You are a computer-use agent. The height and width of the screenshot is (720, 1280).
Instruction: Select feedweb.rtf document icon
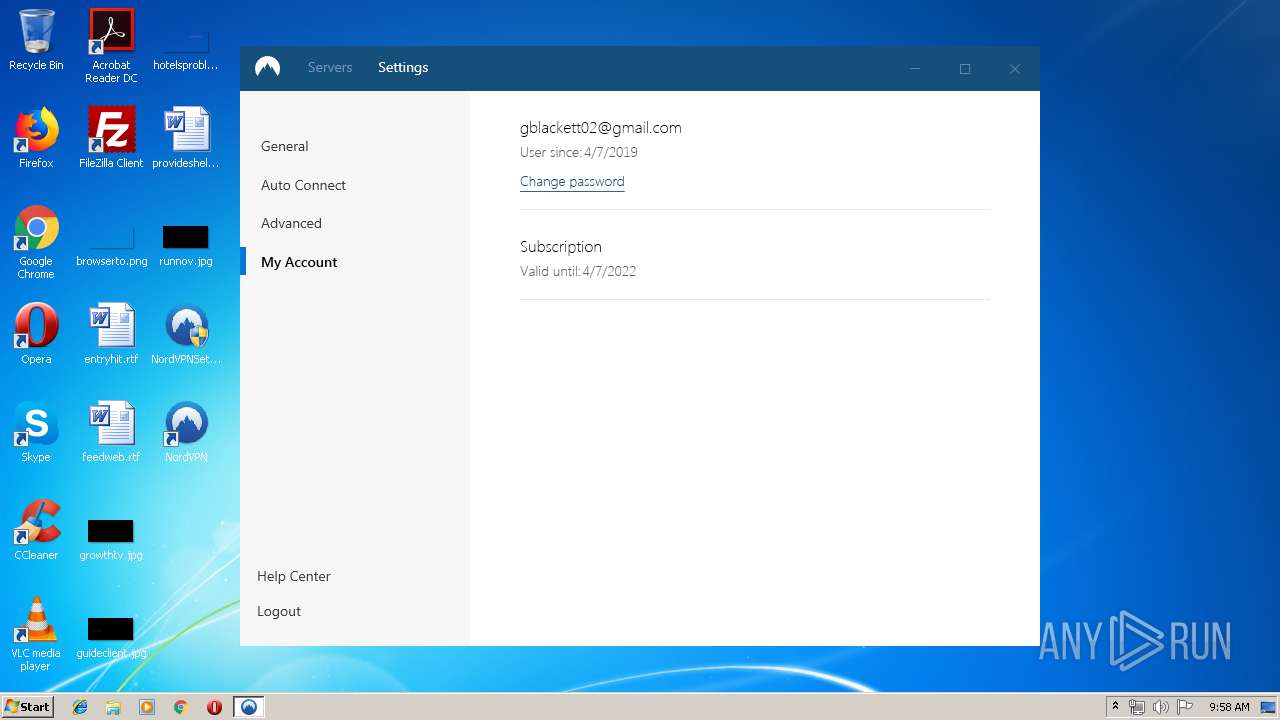(x=111, y=432)
